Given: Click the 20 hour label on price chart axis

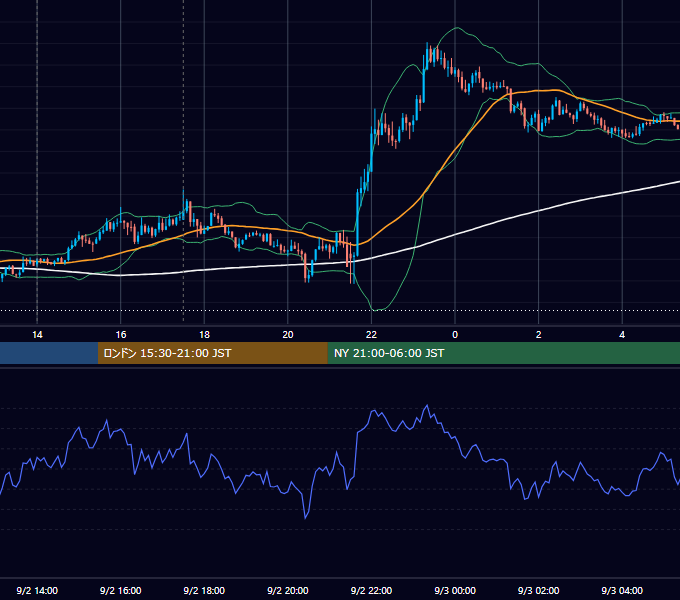Looking at the screenshot, I should (288, 335).
